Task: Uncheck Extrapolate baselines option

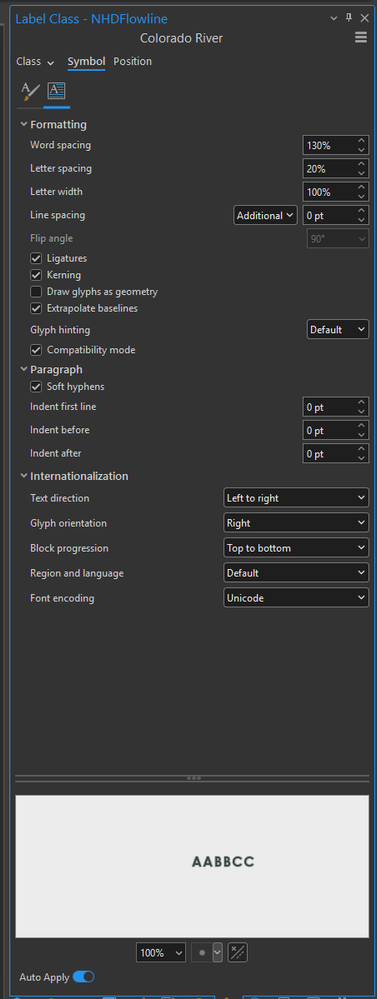Action: coord(36,308)
